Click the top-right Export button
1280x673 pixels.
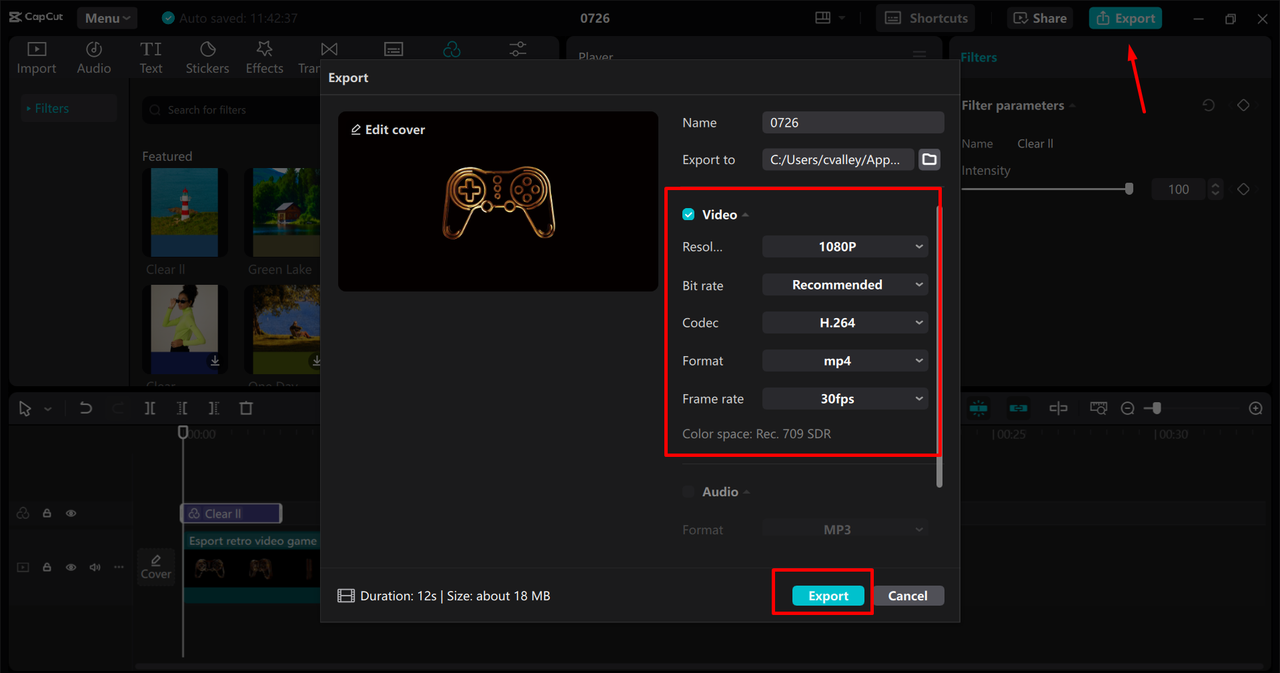(1125, 18)
